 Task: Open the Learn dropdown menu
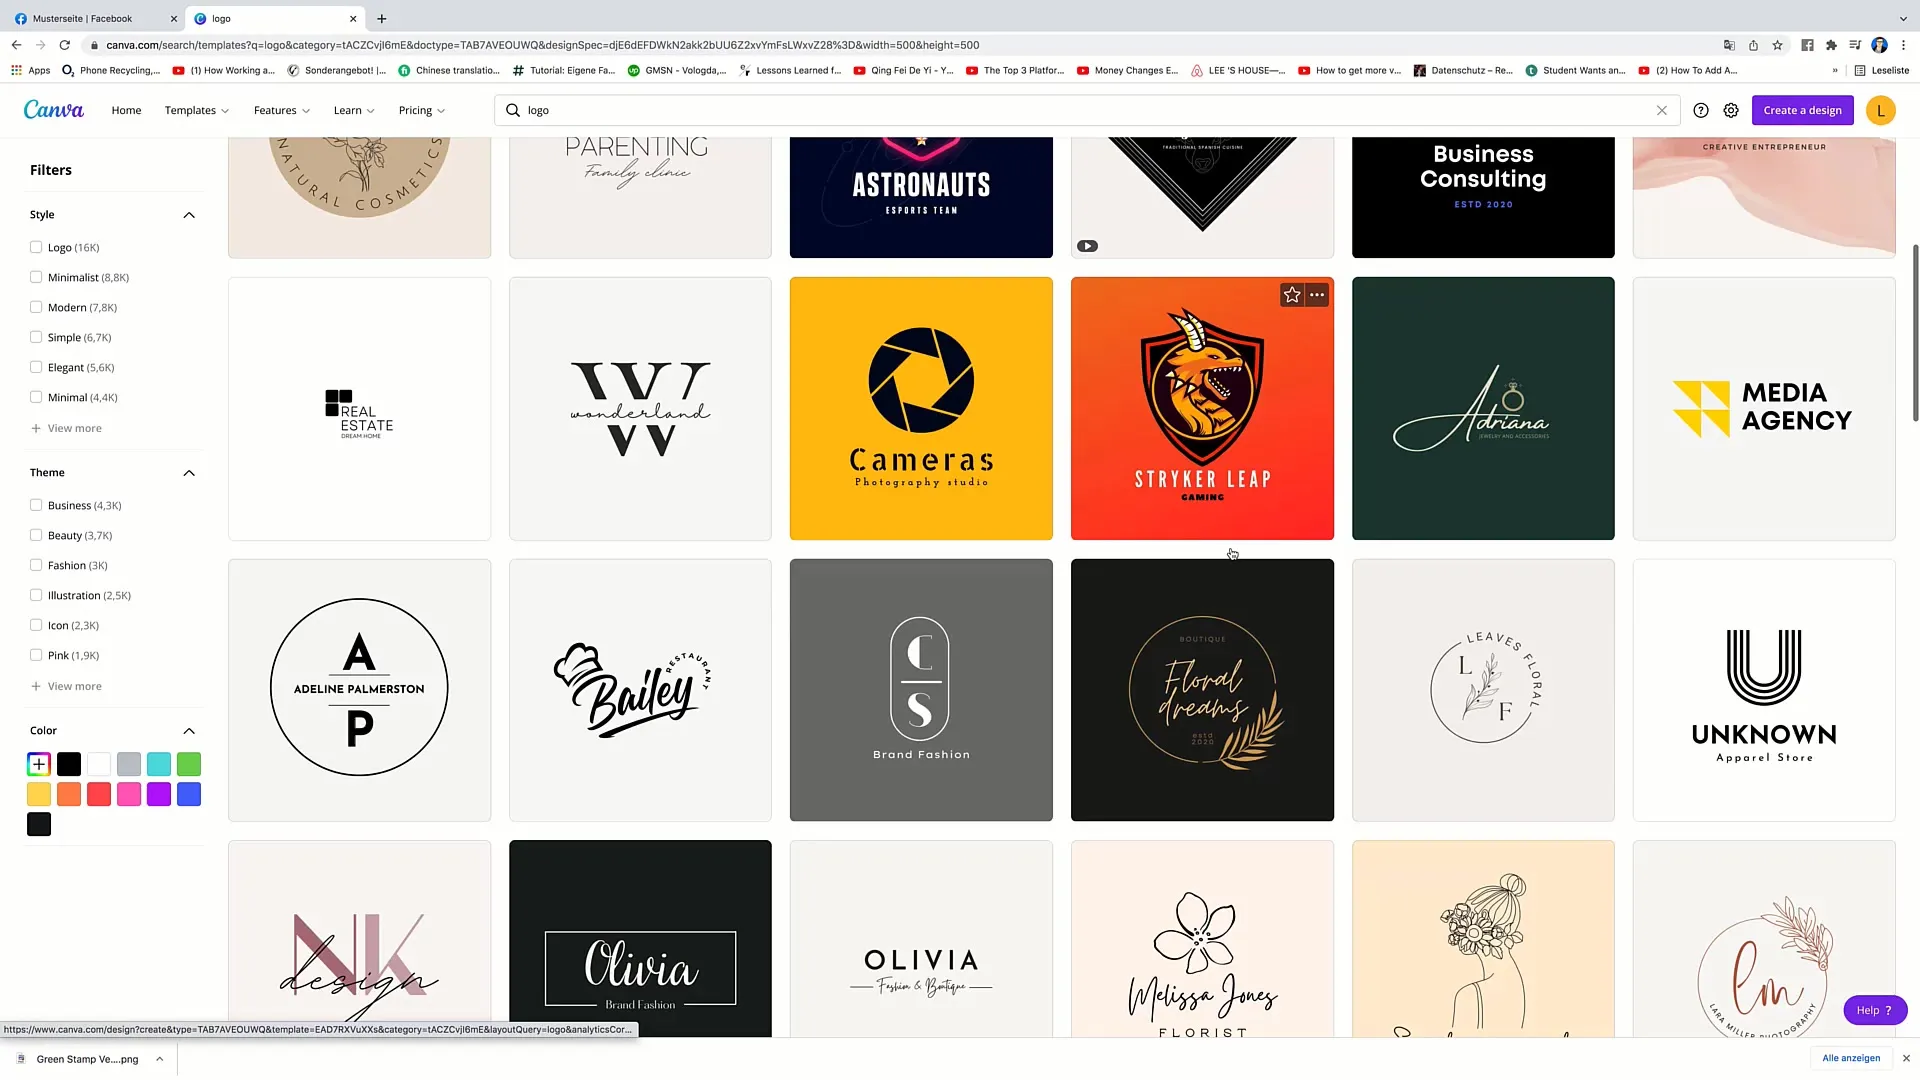(354, 110)
